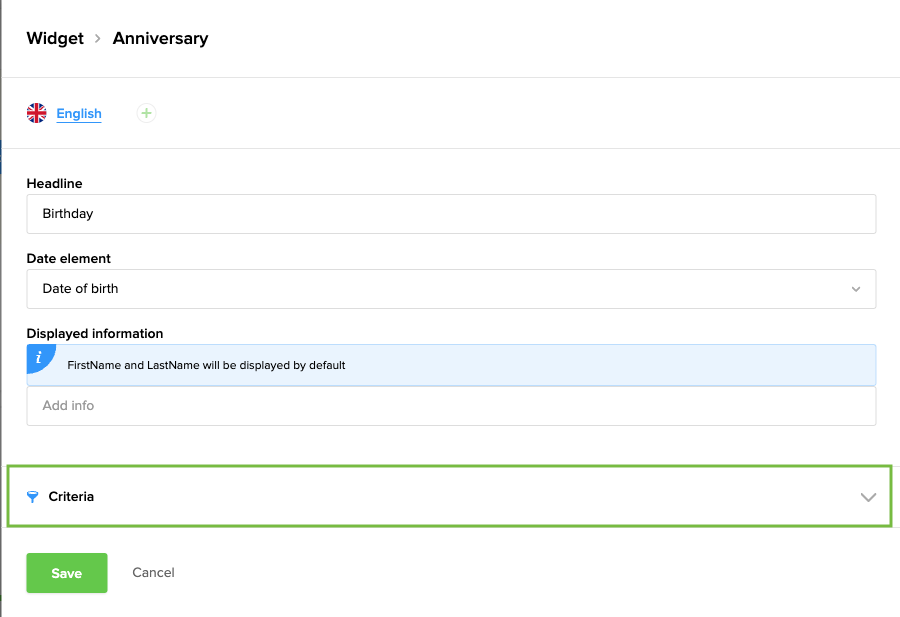The height and width of the screenshot is (617, 900).
Task: Click the Criteria funnel filter icon
Action: tap(33, 496)
